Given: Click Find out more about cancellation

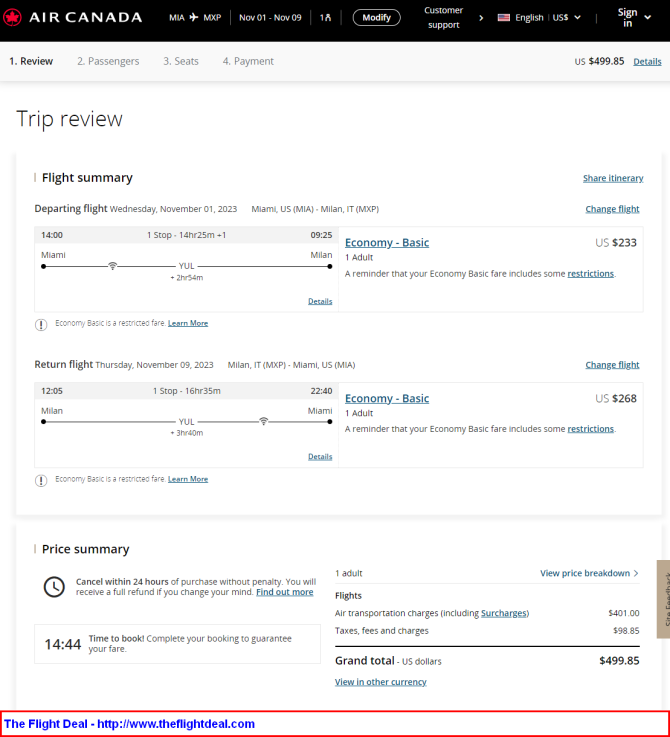Looking at the screenshot, I should 284,592.
